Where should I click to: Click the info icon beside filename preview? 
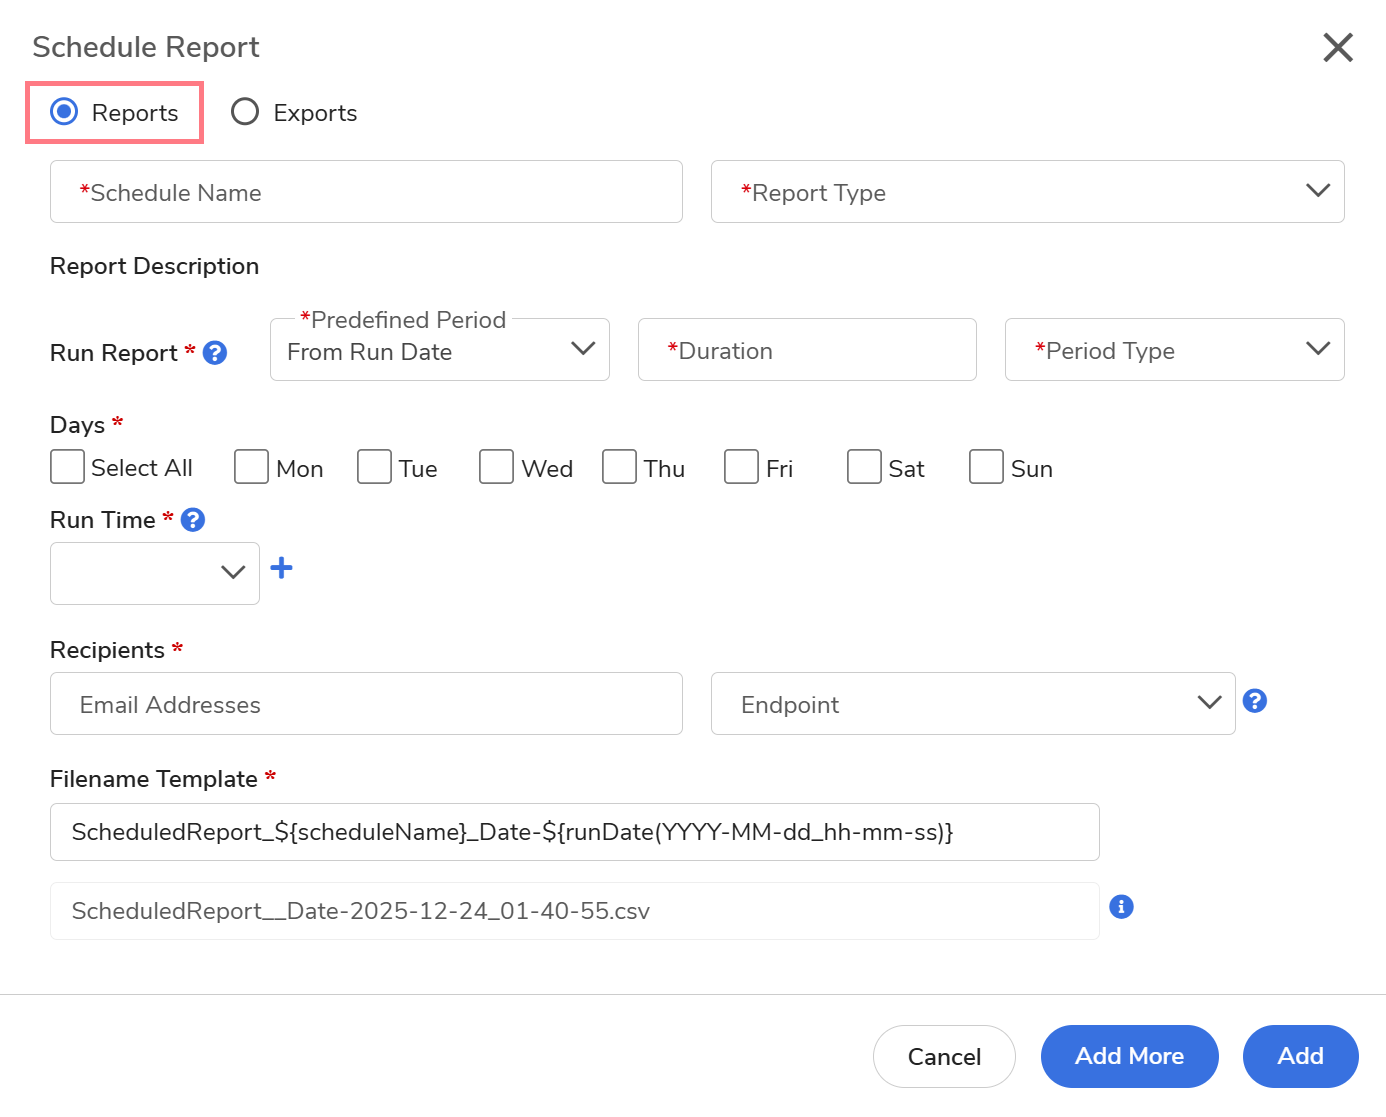tap(1121, 907)
